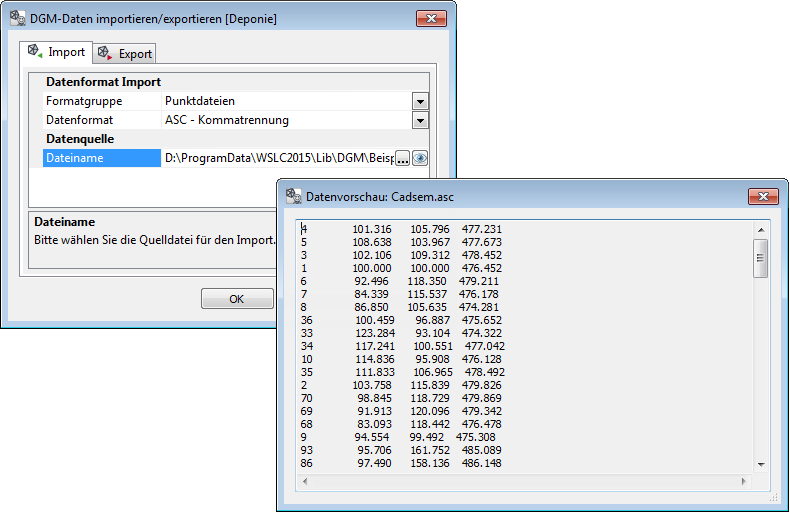The width and height of the screenshot is (790, 515).
Task: Click the DGM-Daten dialog title bar icon
Action: tap(17, 18)
